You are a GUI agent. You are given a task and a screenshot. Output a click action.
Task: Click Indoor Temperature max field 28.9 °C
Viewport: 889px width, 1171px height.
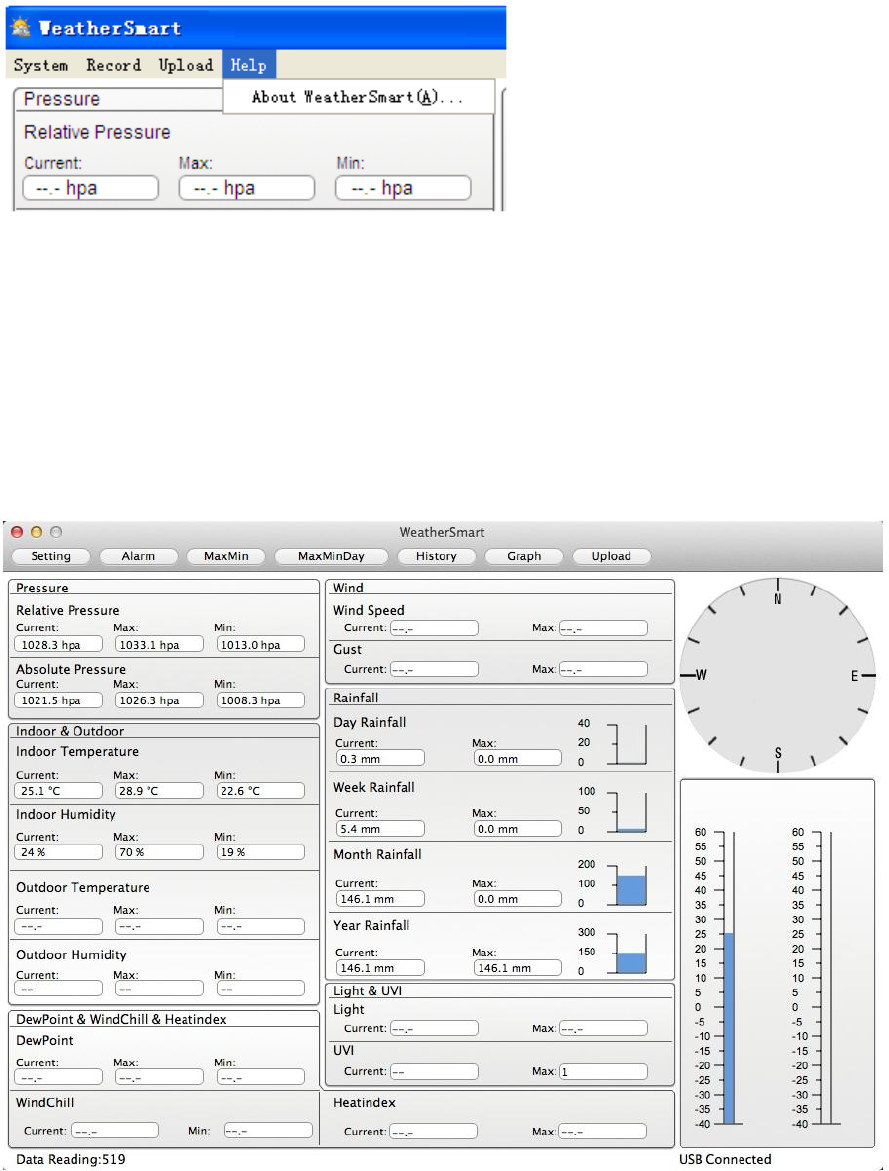[x=159, y=791]
